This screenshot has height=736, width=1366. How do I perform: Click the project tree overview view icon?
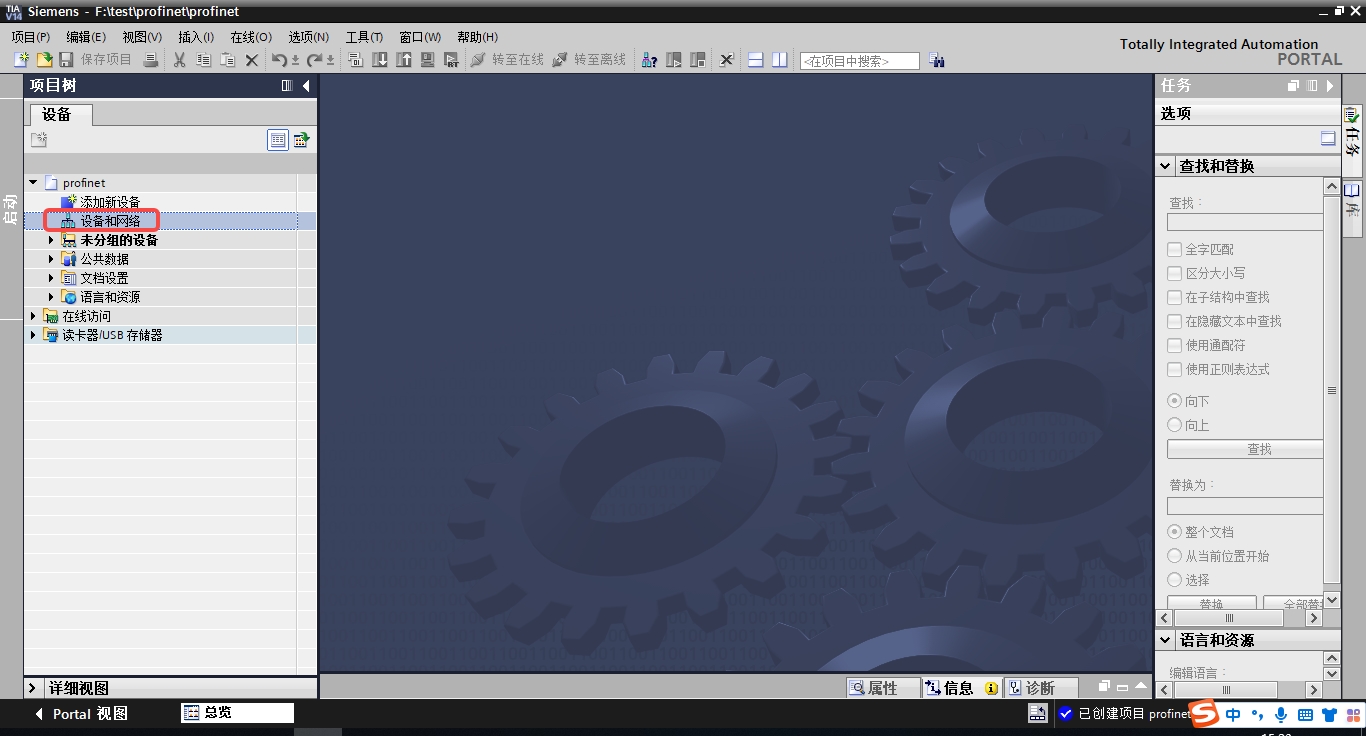pos(278,140)
